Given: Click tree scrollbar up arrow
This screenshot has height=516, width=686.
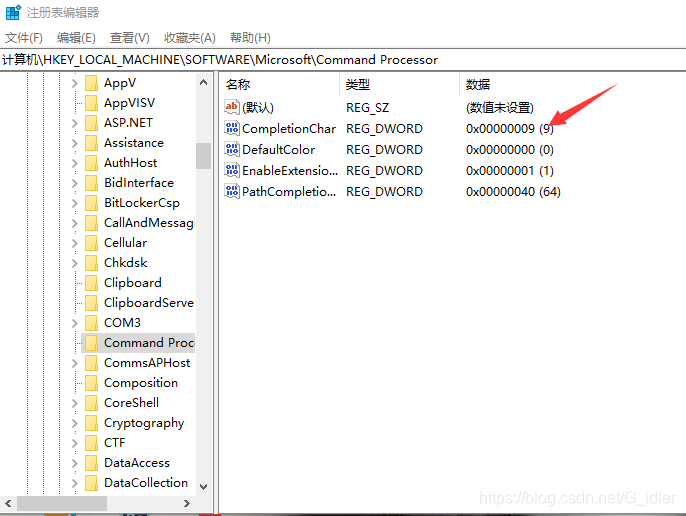Looking at the screenshot, I should click(203, 82).
